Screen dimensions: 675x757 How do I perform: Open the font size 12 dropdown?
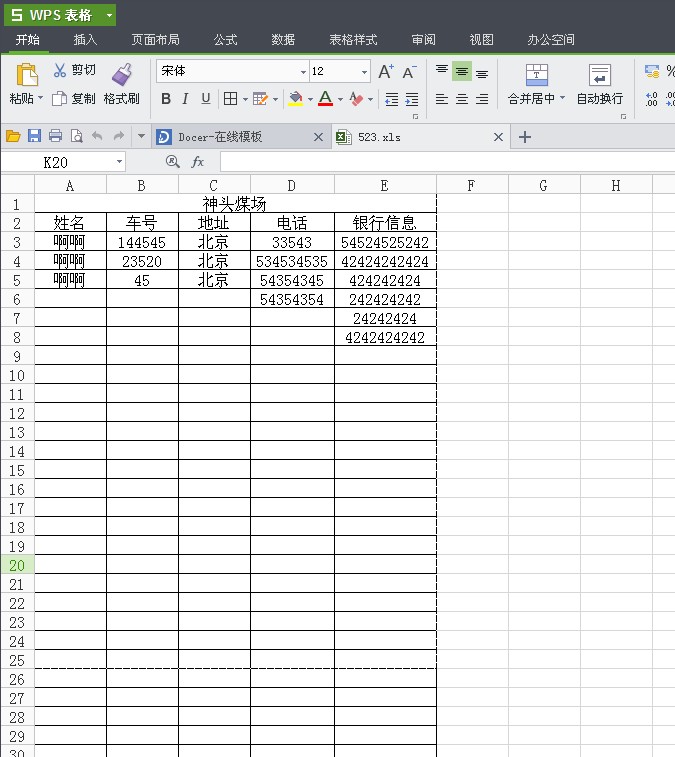tap(364, 72)
